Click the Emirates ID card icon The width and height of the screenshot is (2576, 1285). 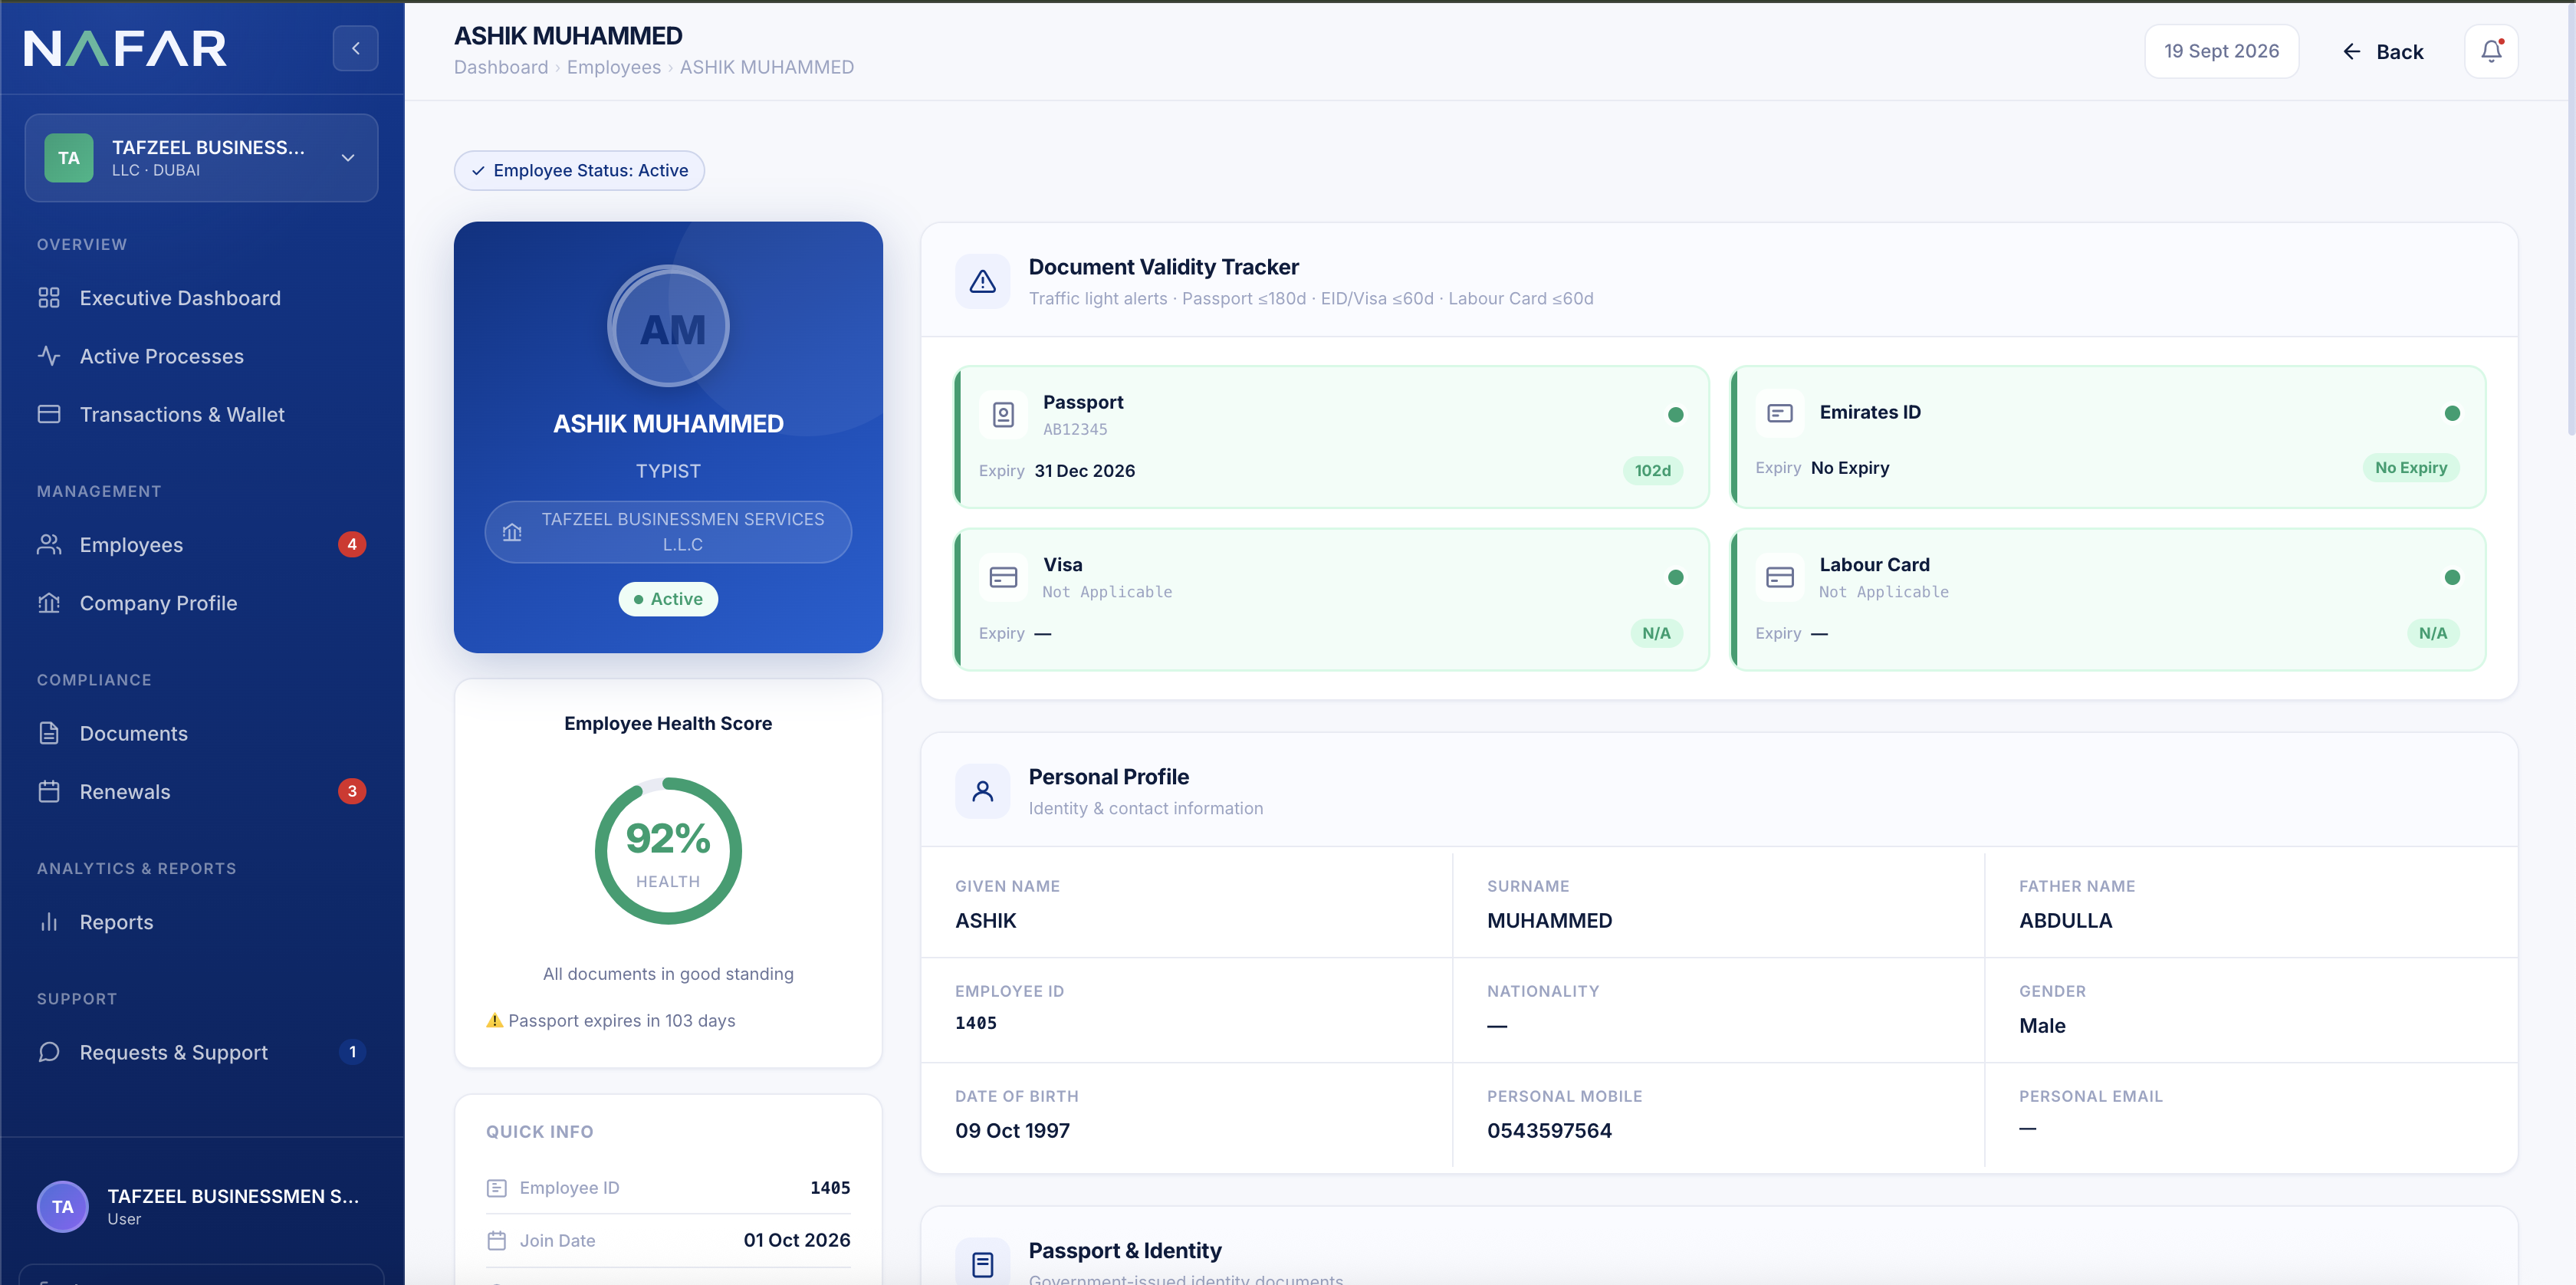click(x=1780, y=413)
